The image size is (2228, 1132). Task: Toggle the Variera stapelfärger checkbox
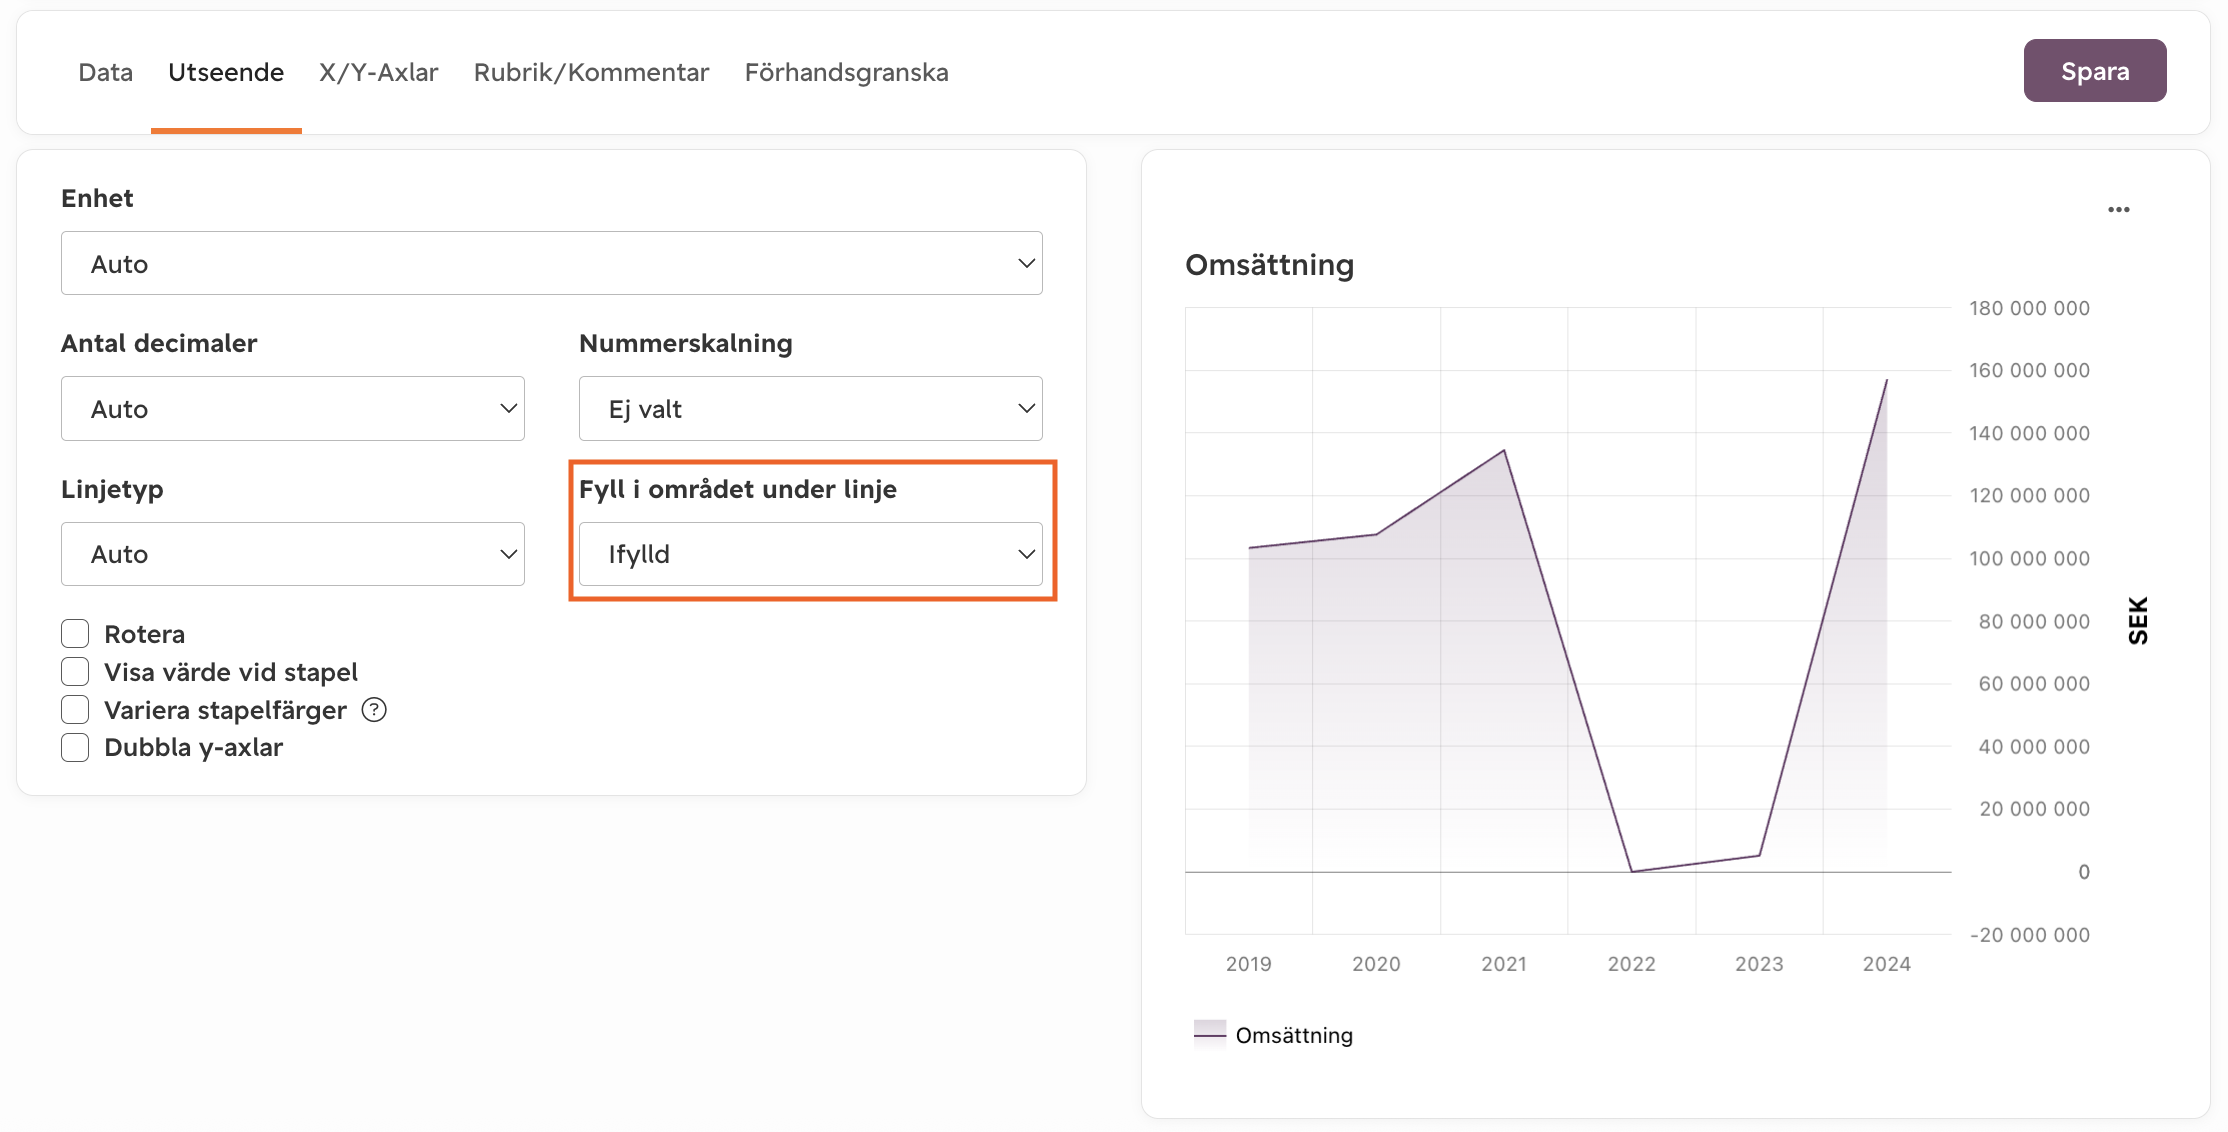75,710
